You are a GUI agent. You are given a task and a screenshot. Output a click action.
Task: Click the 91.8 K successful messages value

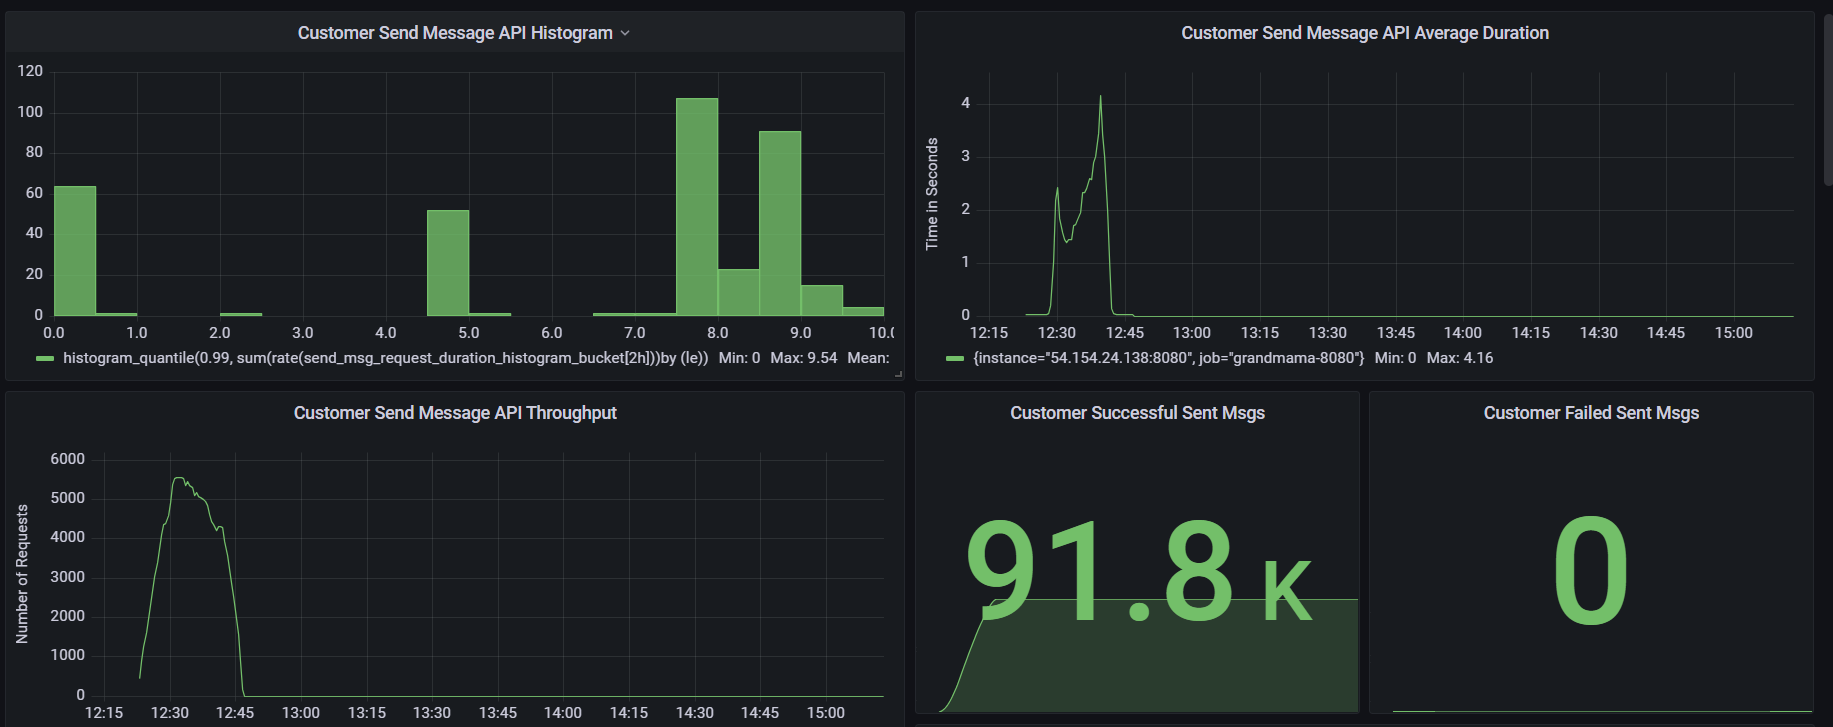1137,570
